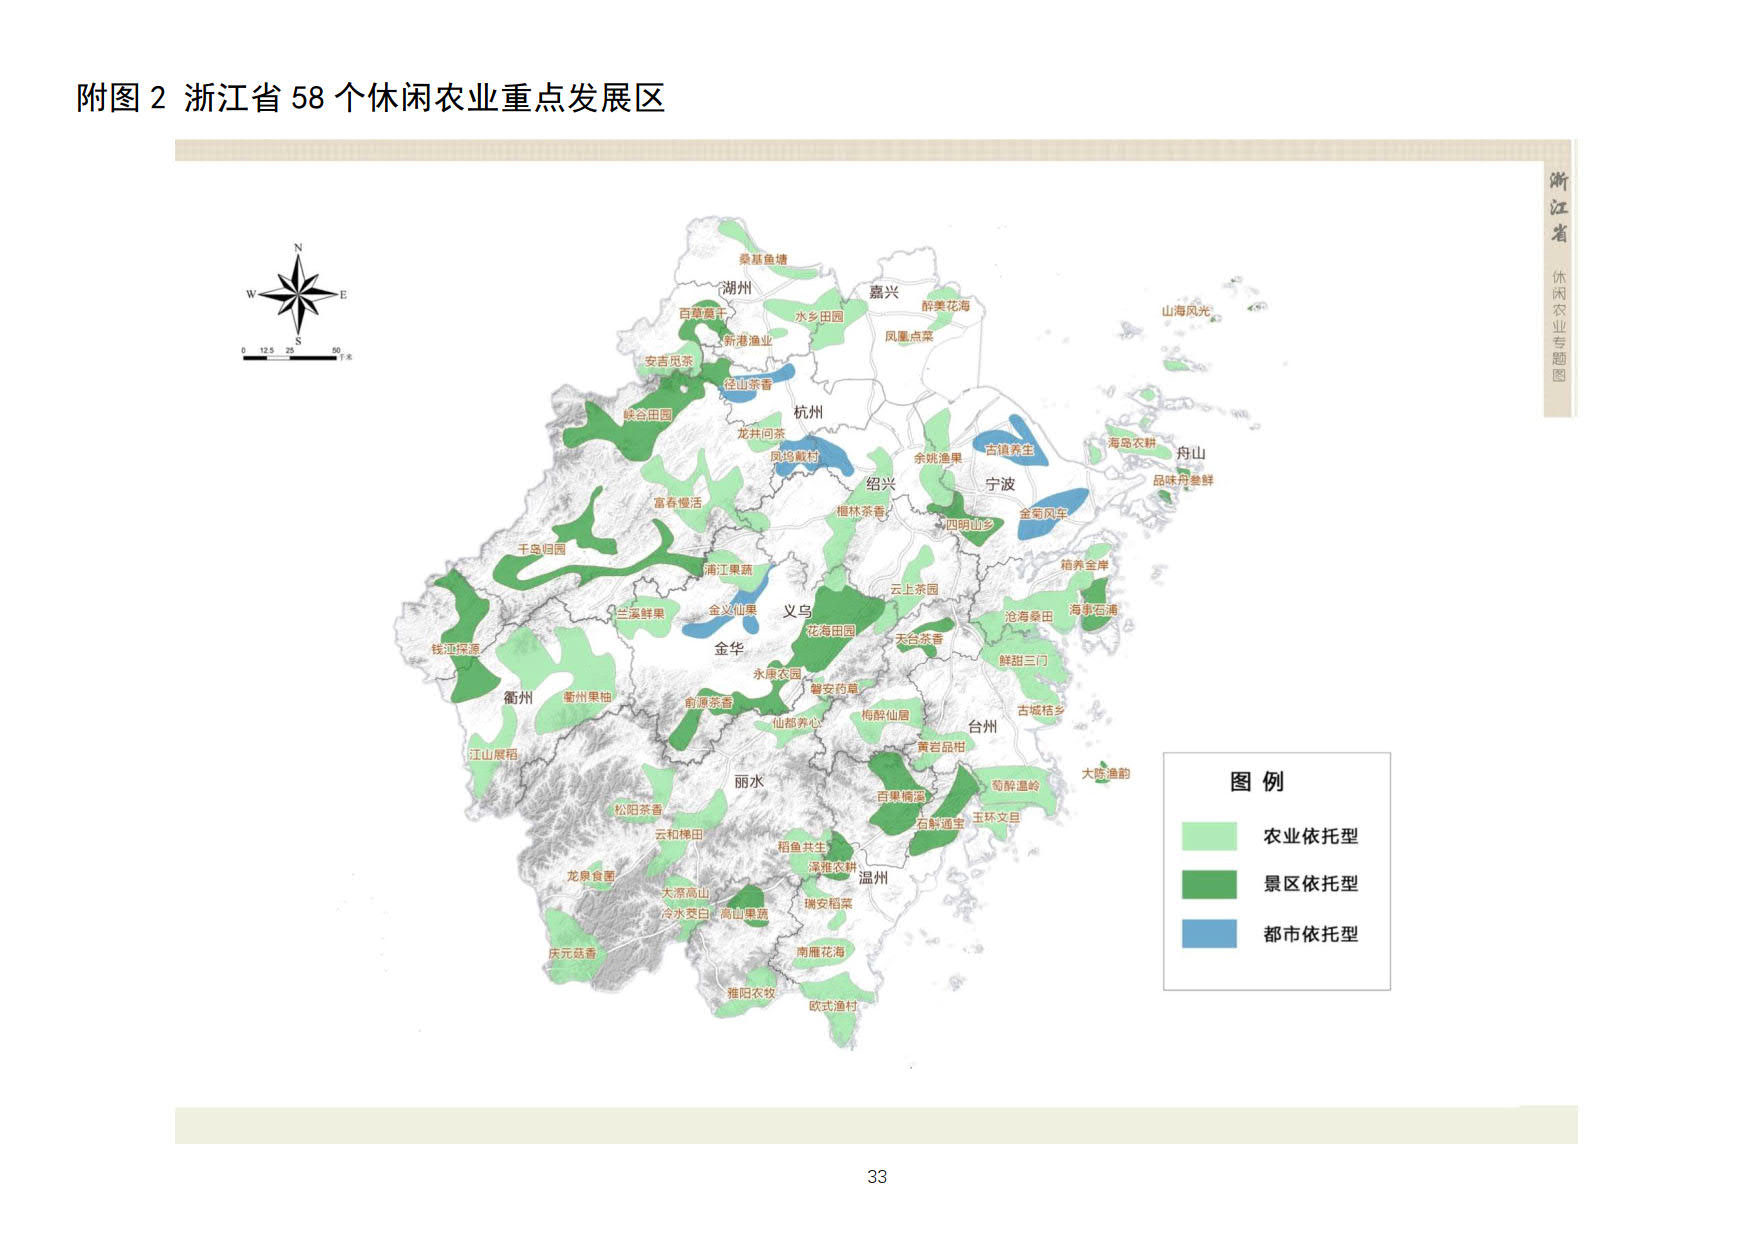Click the map scale bar
1754x1241 pixels.
[290, 356]
